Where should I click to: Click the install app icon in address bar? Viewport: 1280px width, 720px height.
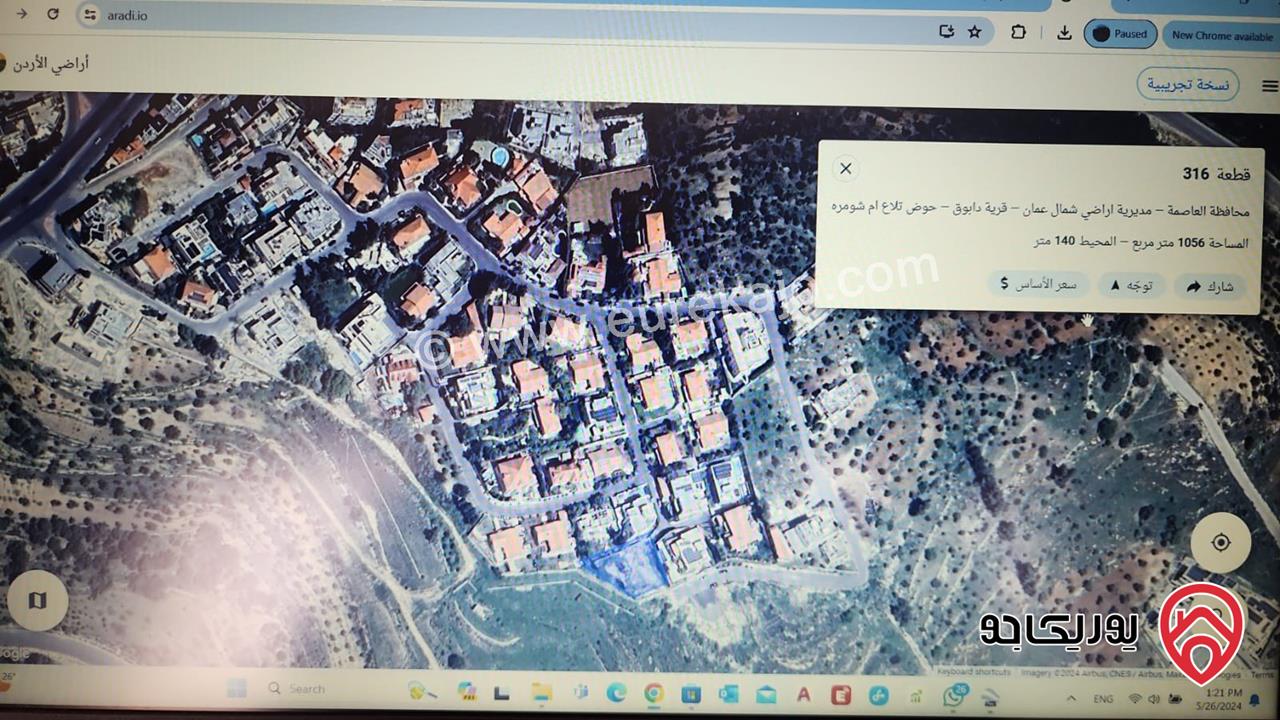click(946, 31)
